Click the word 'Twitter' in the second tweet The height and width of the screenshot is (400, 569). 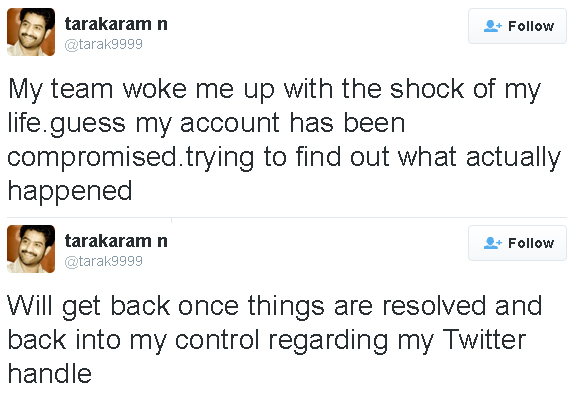click(484, 339)
